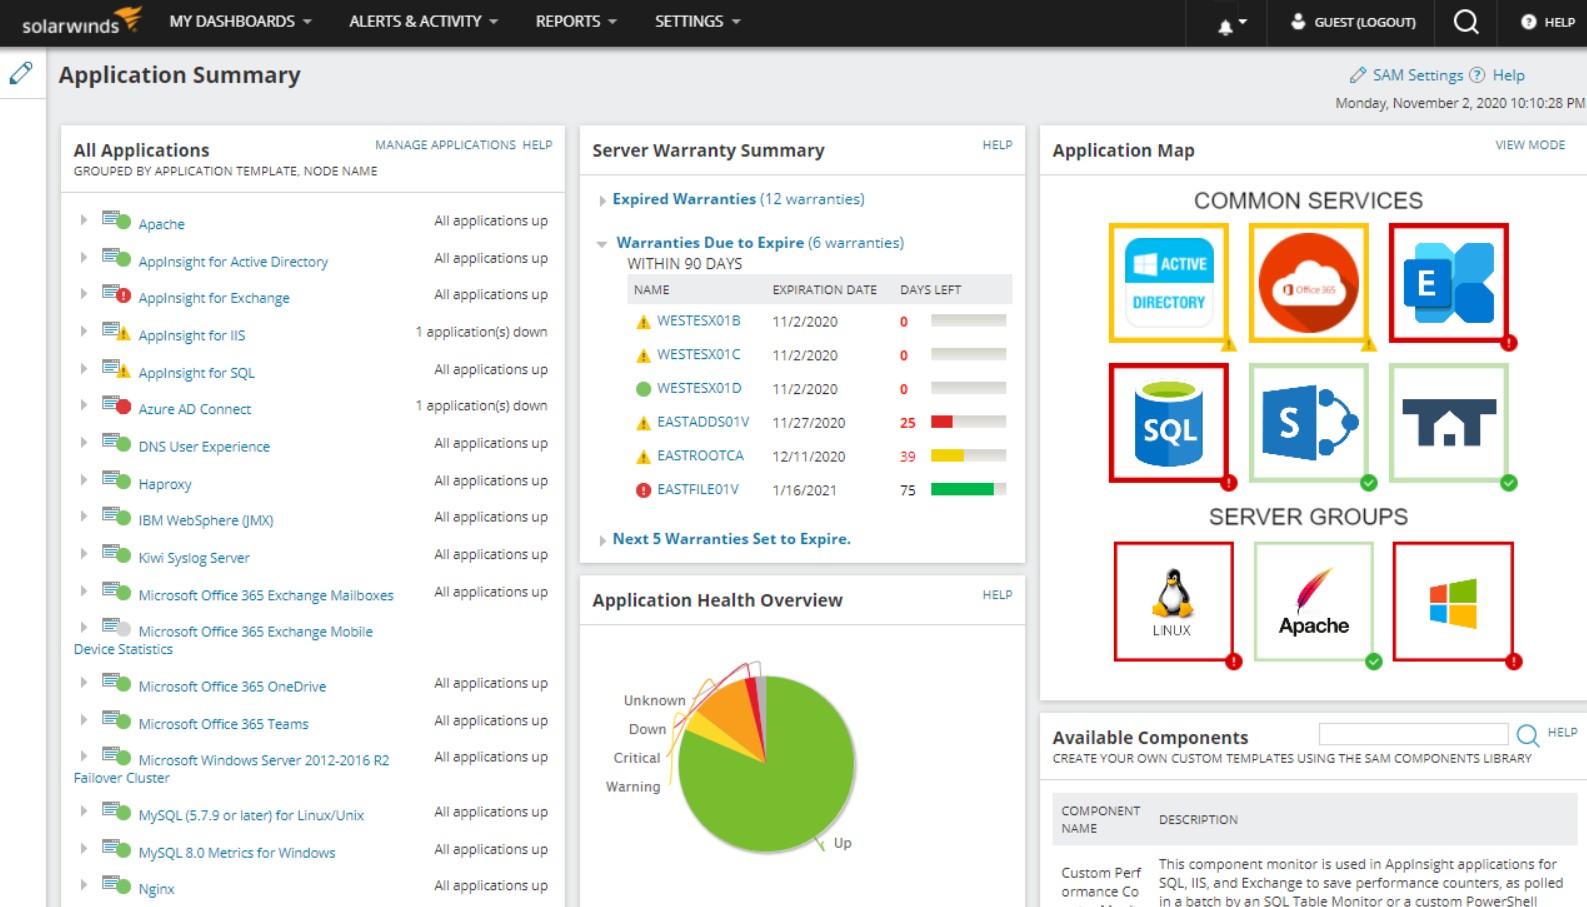Click the Azure AD Connect status icon
1587x907 pixels.
pyautogui.click(x=117, y=405)
